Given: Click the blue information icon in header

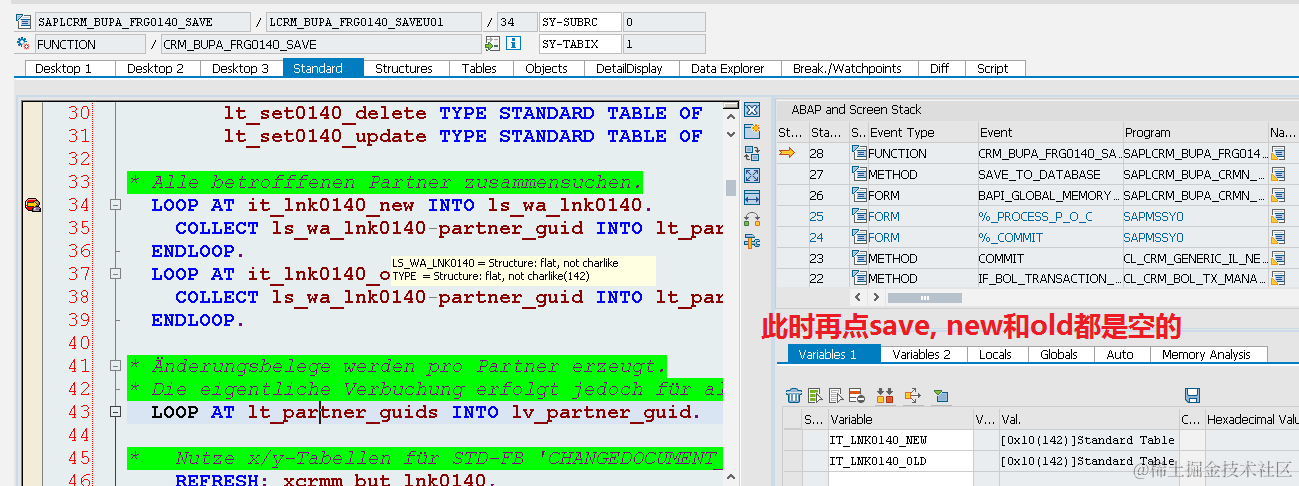Looking at the screenshot, I should pyautogui.click(x=514, y=44).
